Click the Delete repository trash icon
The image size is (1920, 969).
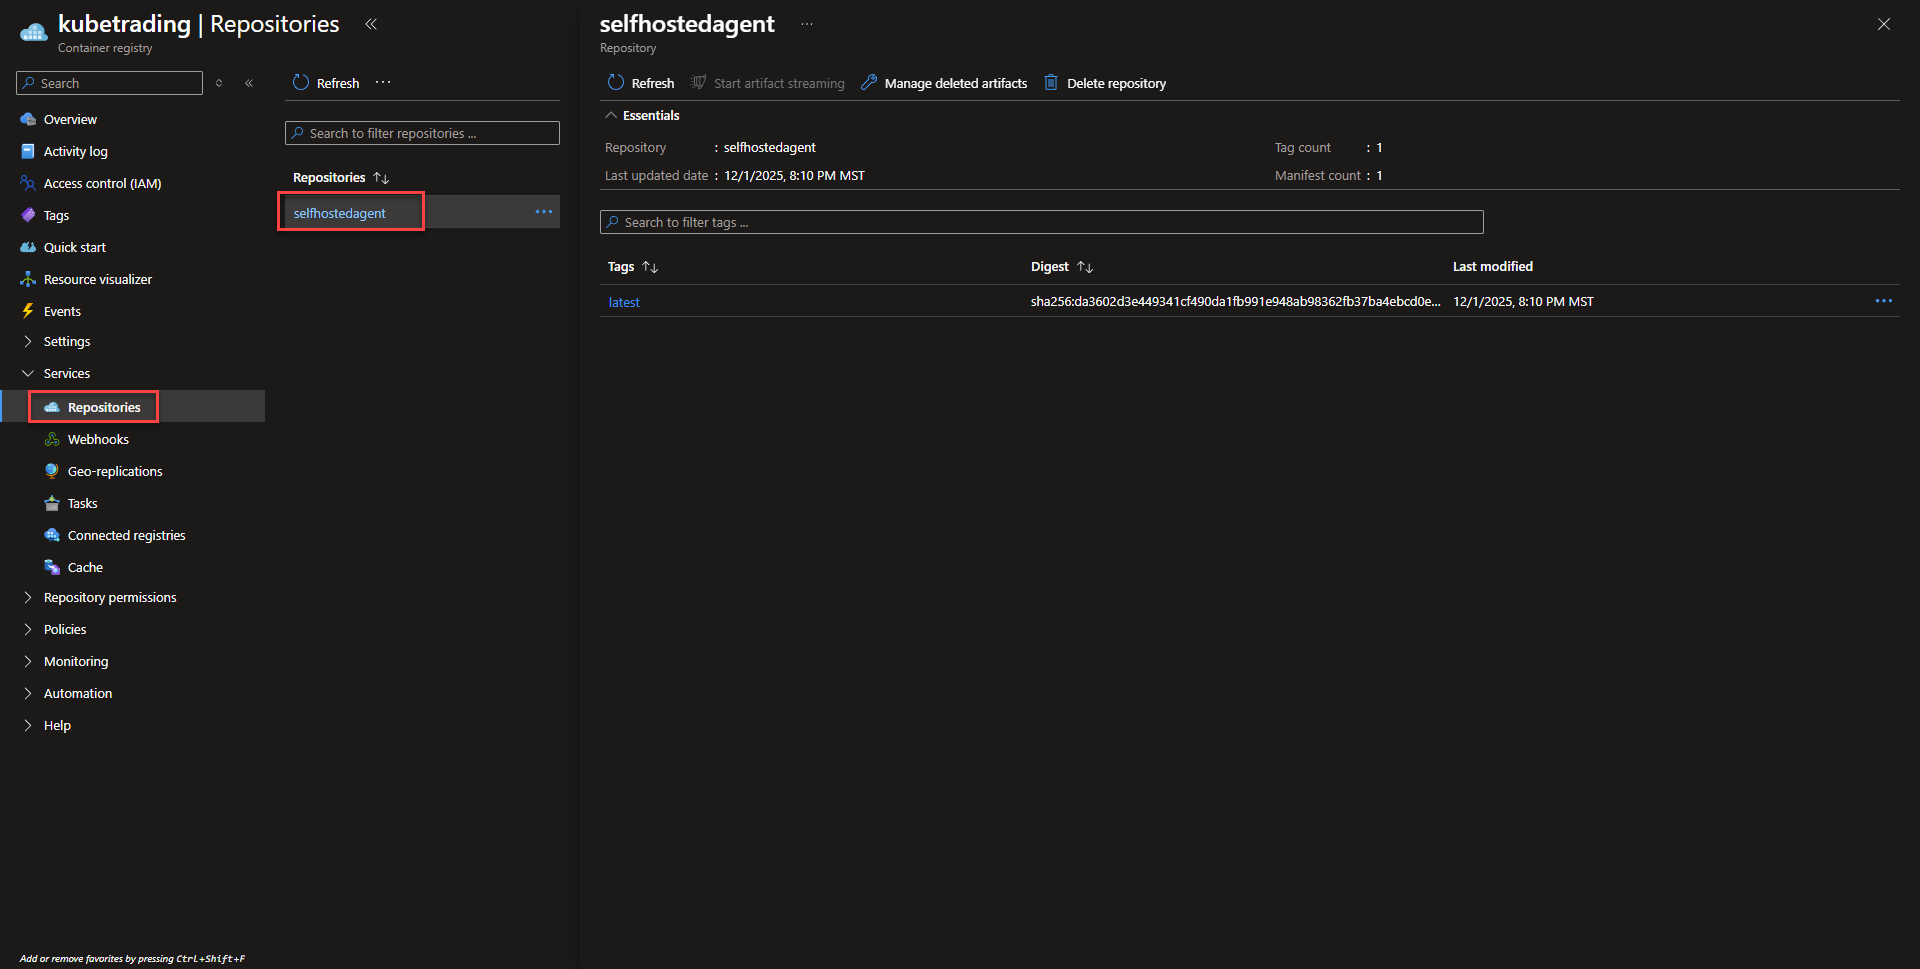click(1051, 83)
